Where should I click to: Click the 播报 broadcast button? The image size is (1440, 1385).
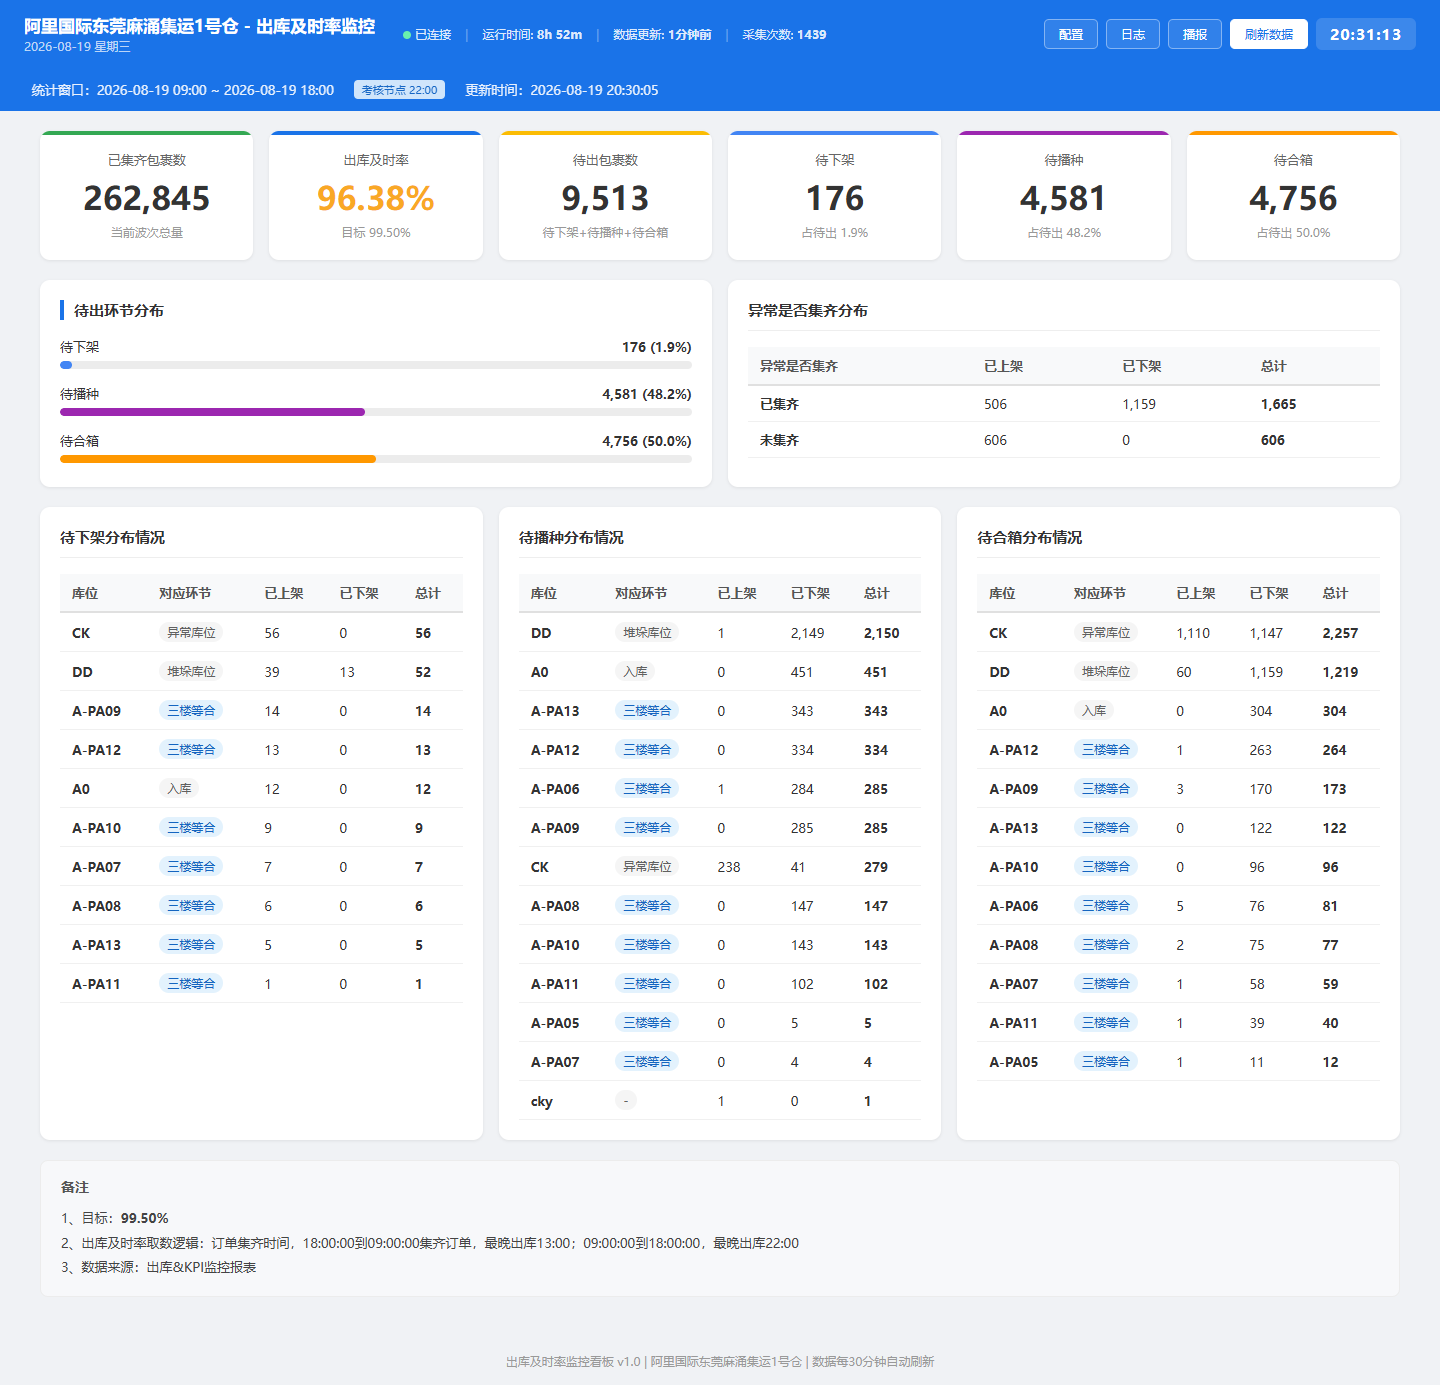click(1195, 34)
